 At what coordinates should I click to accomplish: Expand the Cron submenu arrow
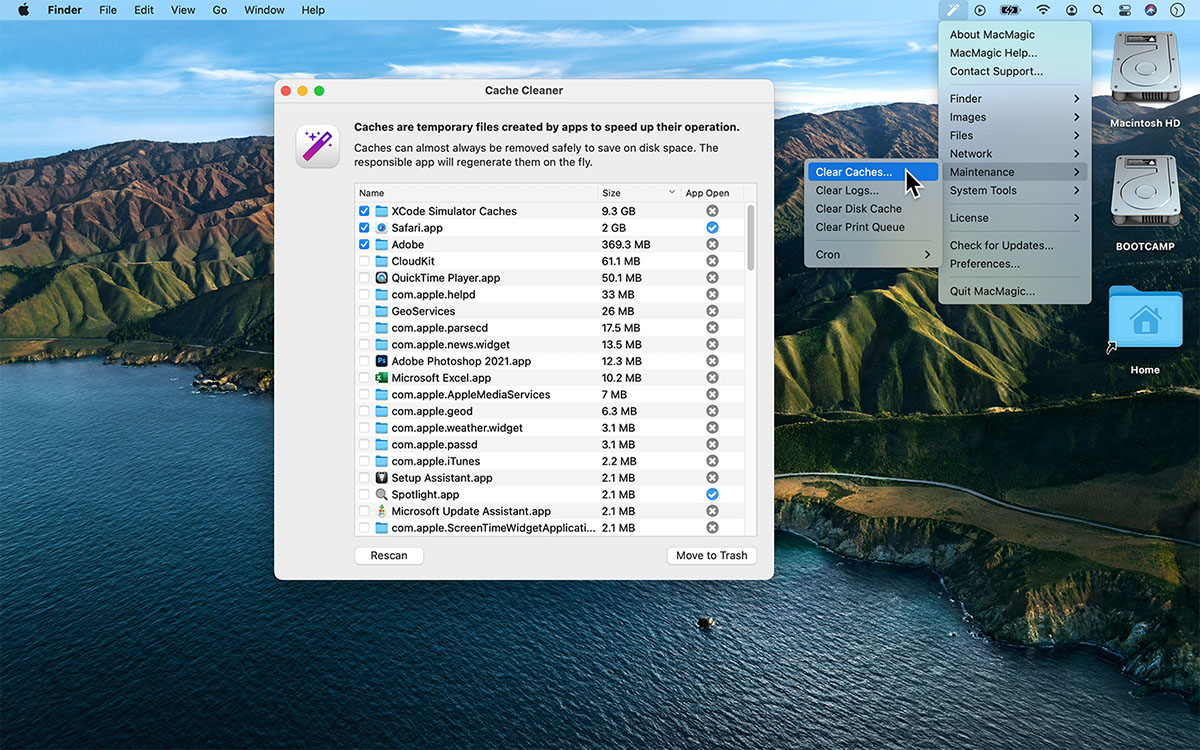pyautogui.click(x=927, y=254)
